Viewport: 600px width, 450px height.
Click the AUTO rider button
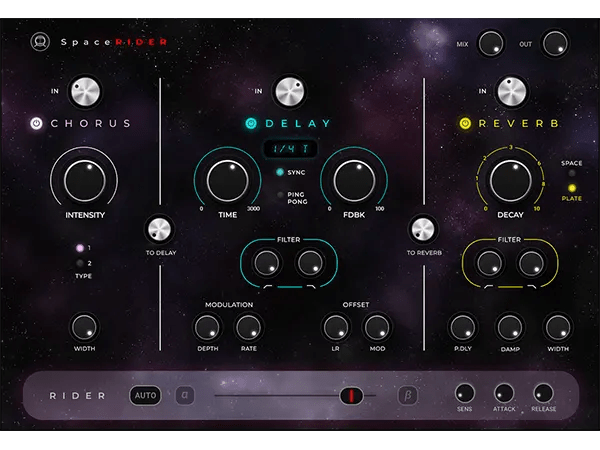(145, 395)
